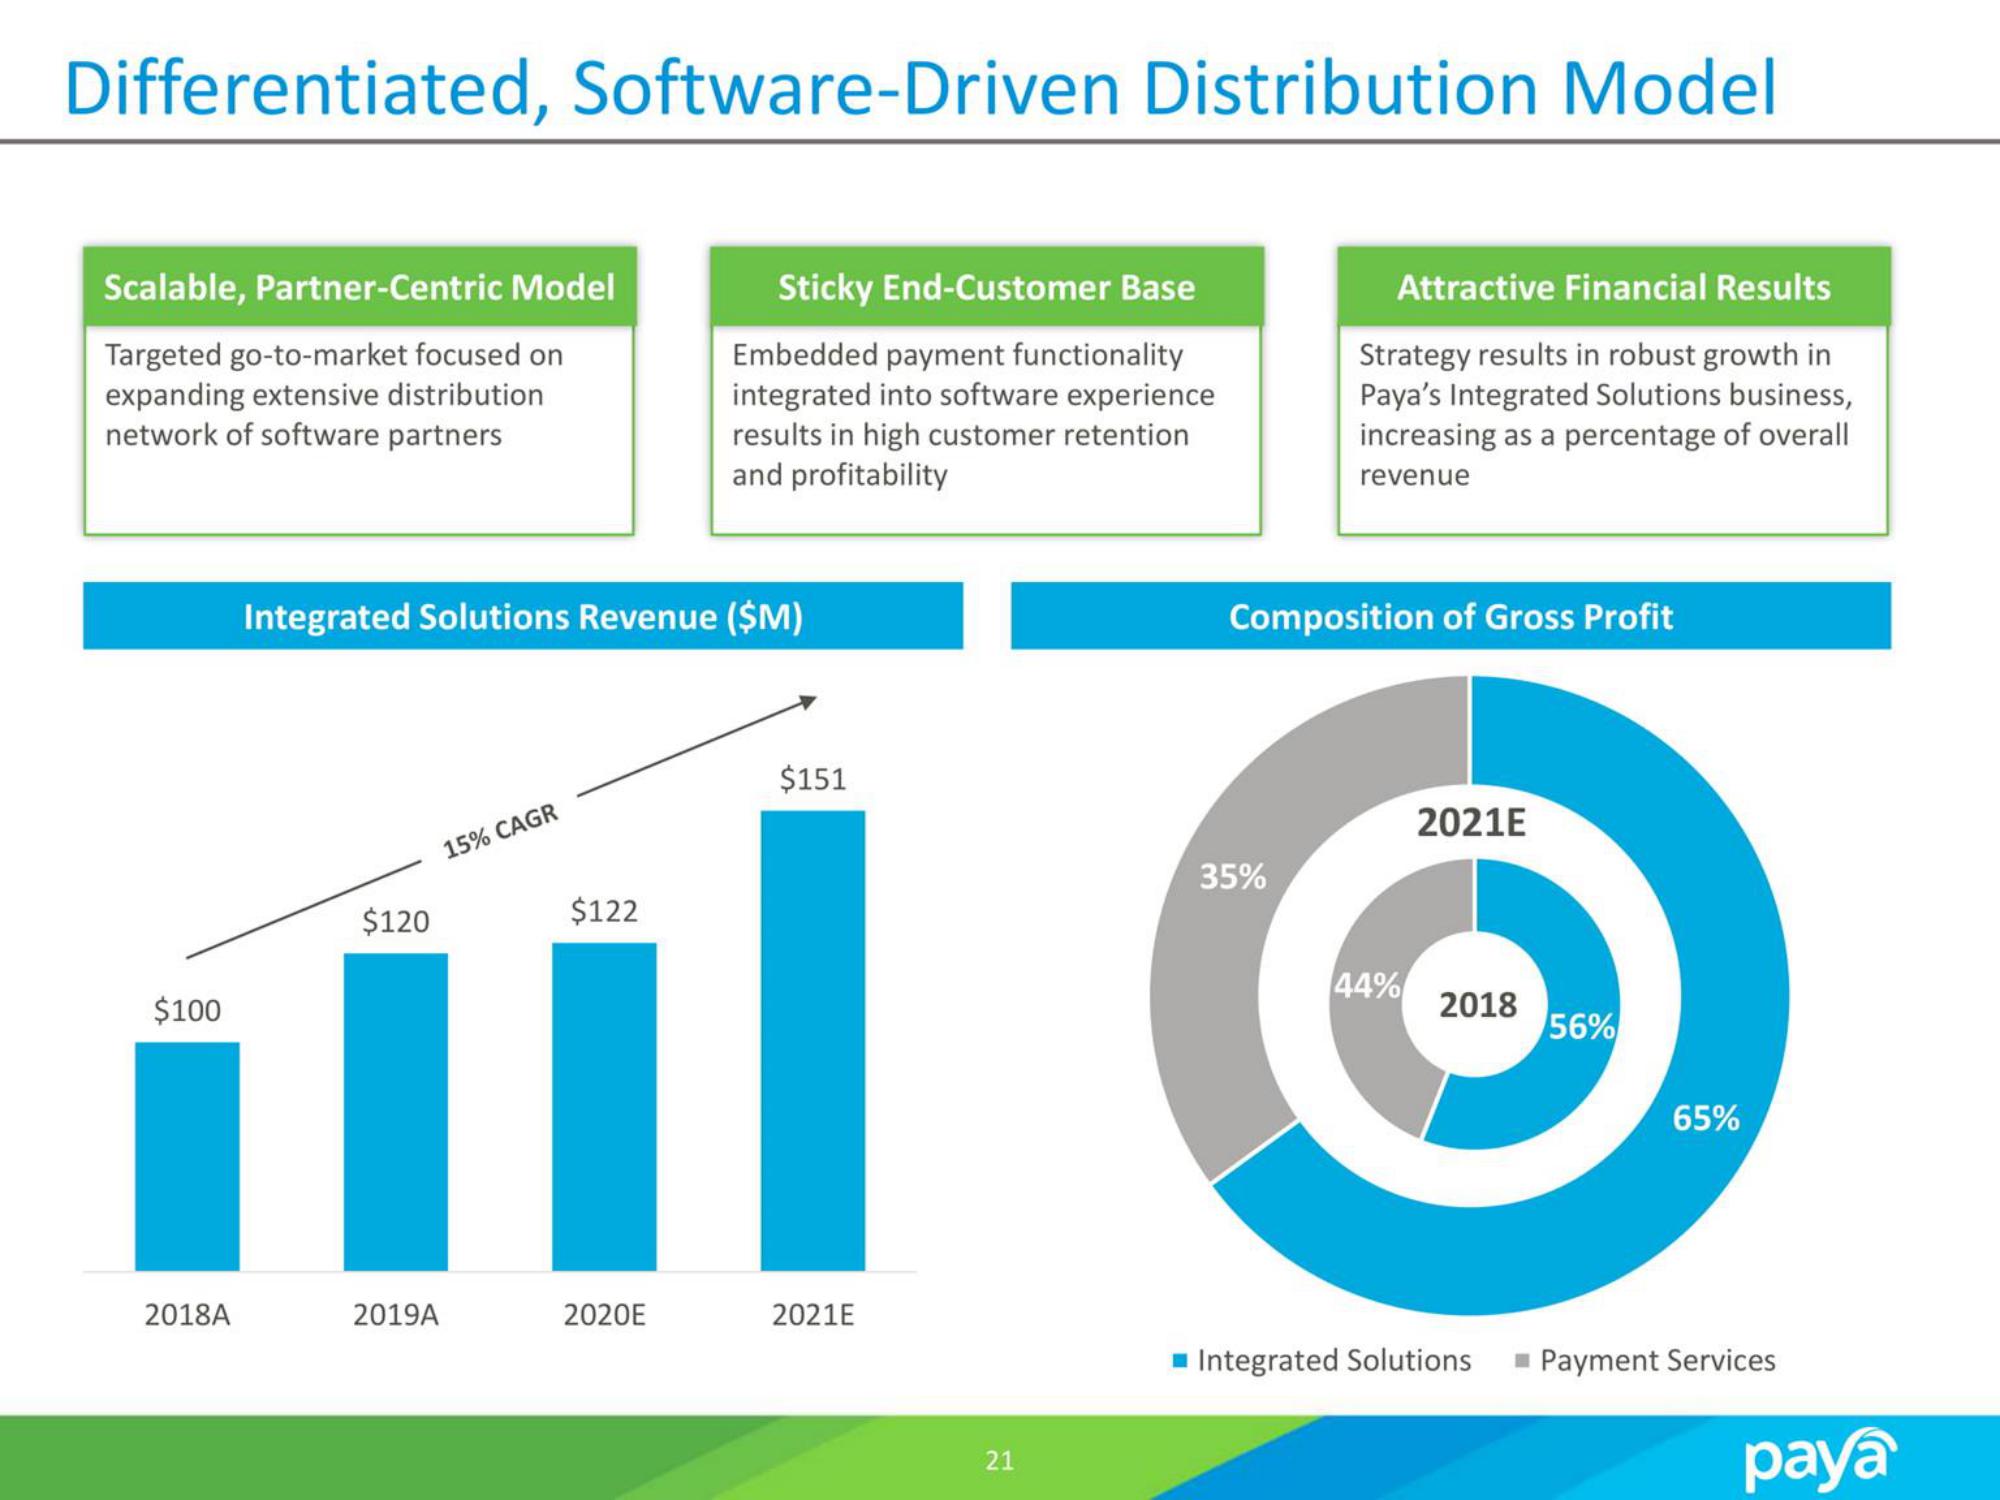This screenshot has height=1500, width=2000.
Task: Click the 'Integrated Solutions' legend text
Action: 1334,1360
